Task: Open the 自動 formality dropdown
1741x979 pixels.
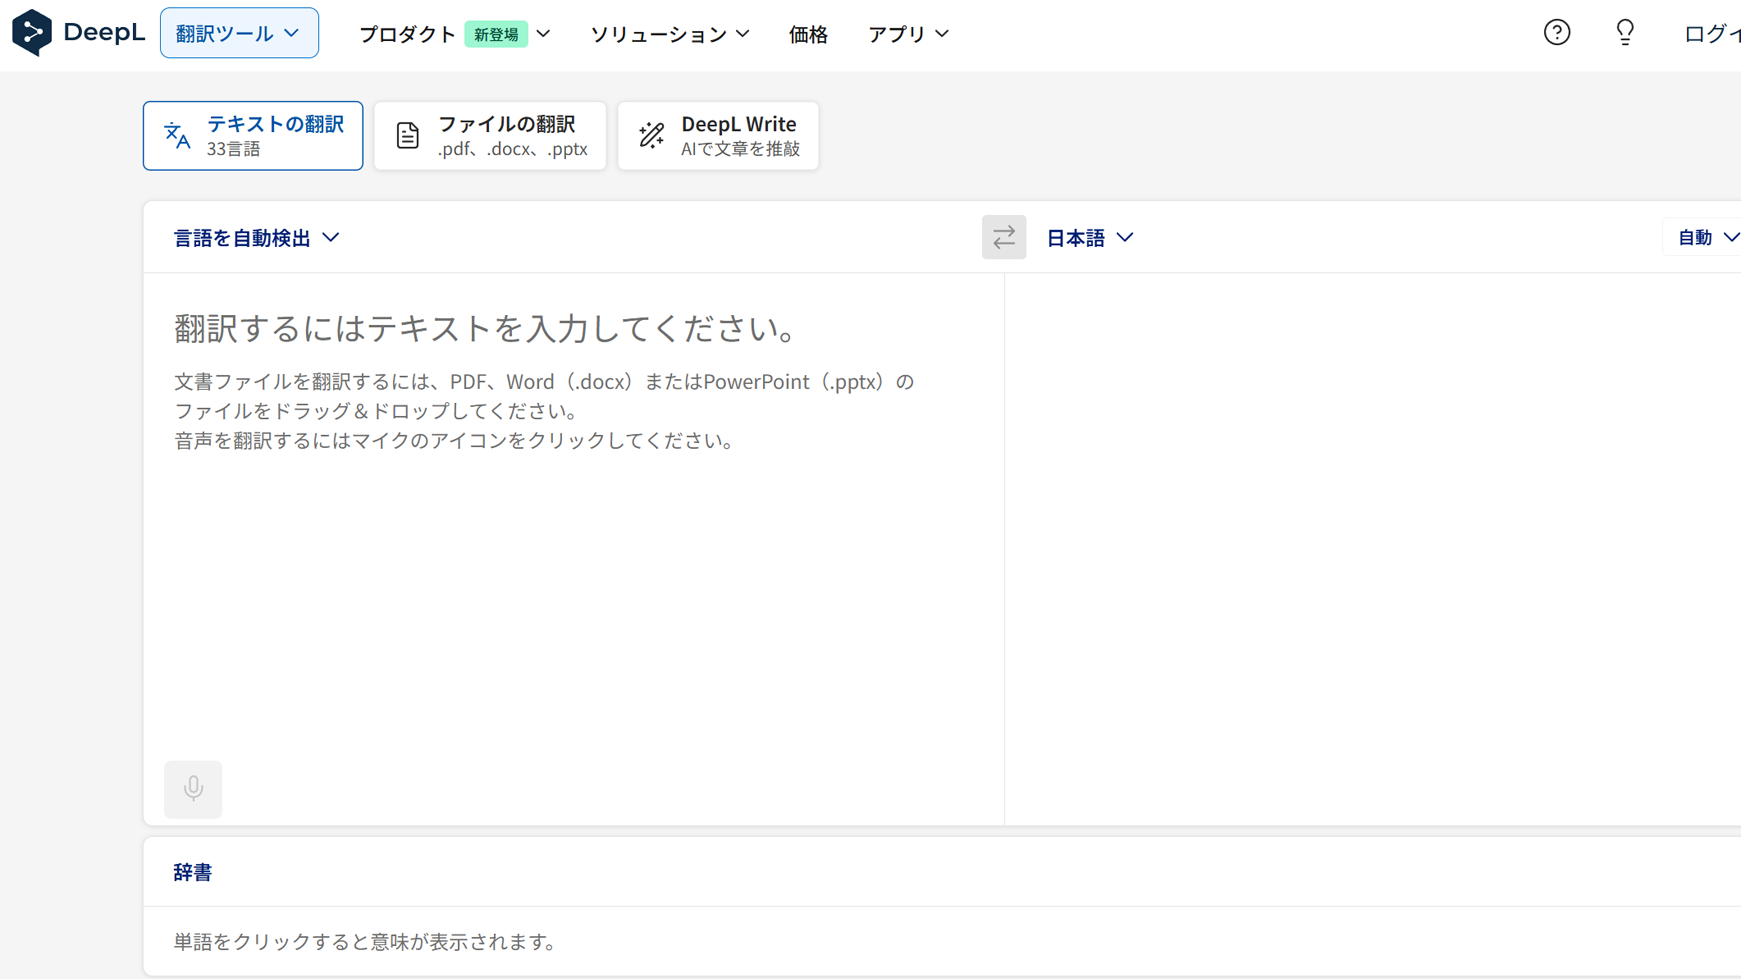Action: 1704,237
